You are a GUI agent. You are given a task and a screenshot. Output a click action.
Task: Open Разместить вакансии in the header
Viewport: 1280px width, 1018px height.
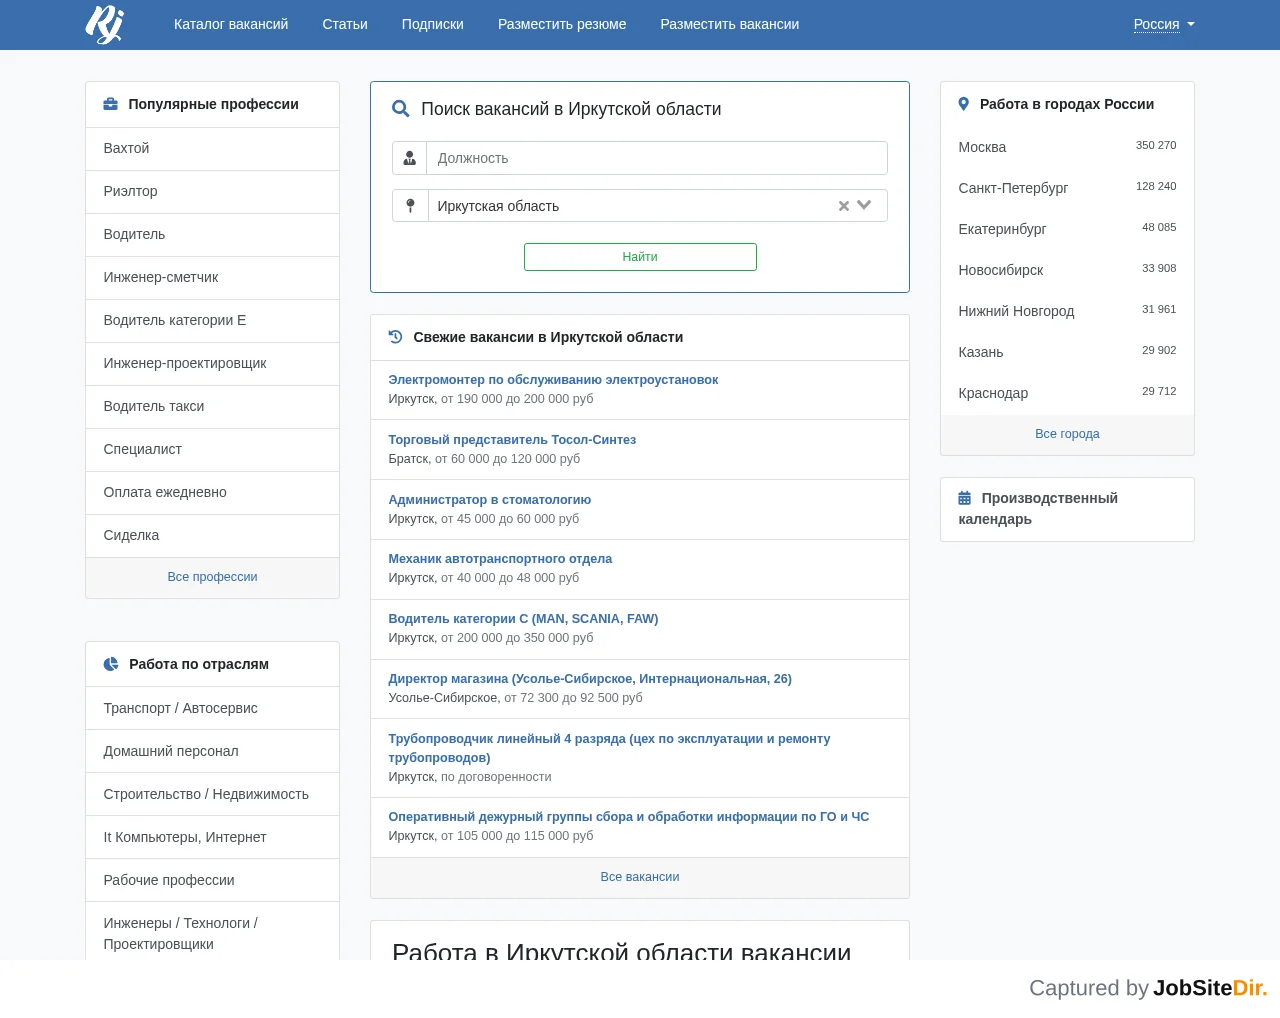click(x=730, y=24)
